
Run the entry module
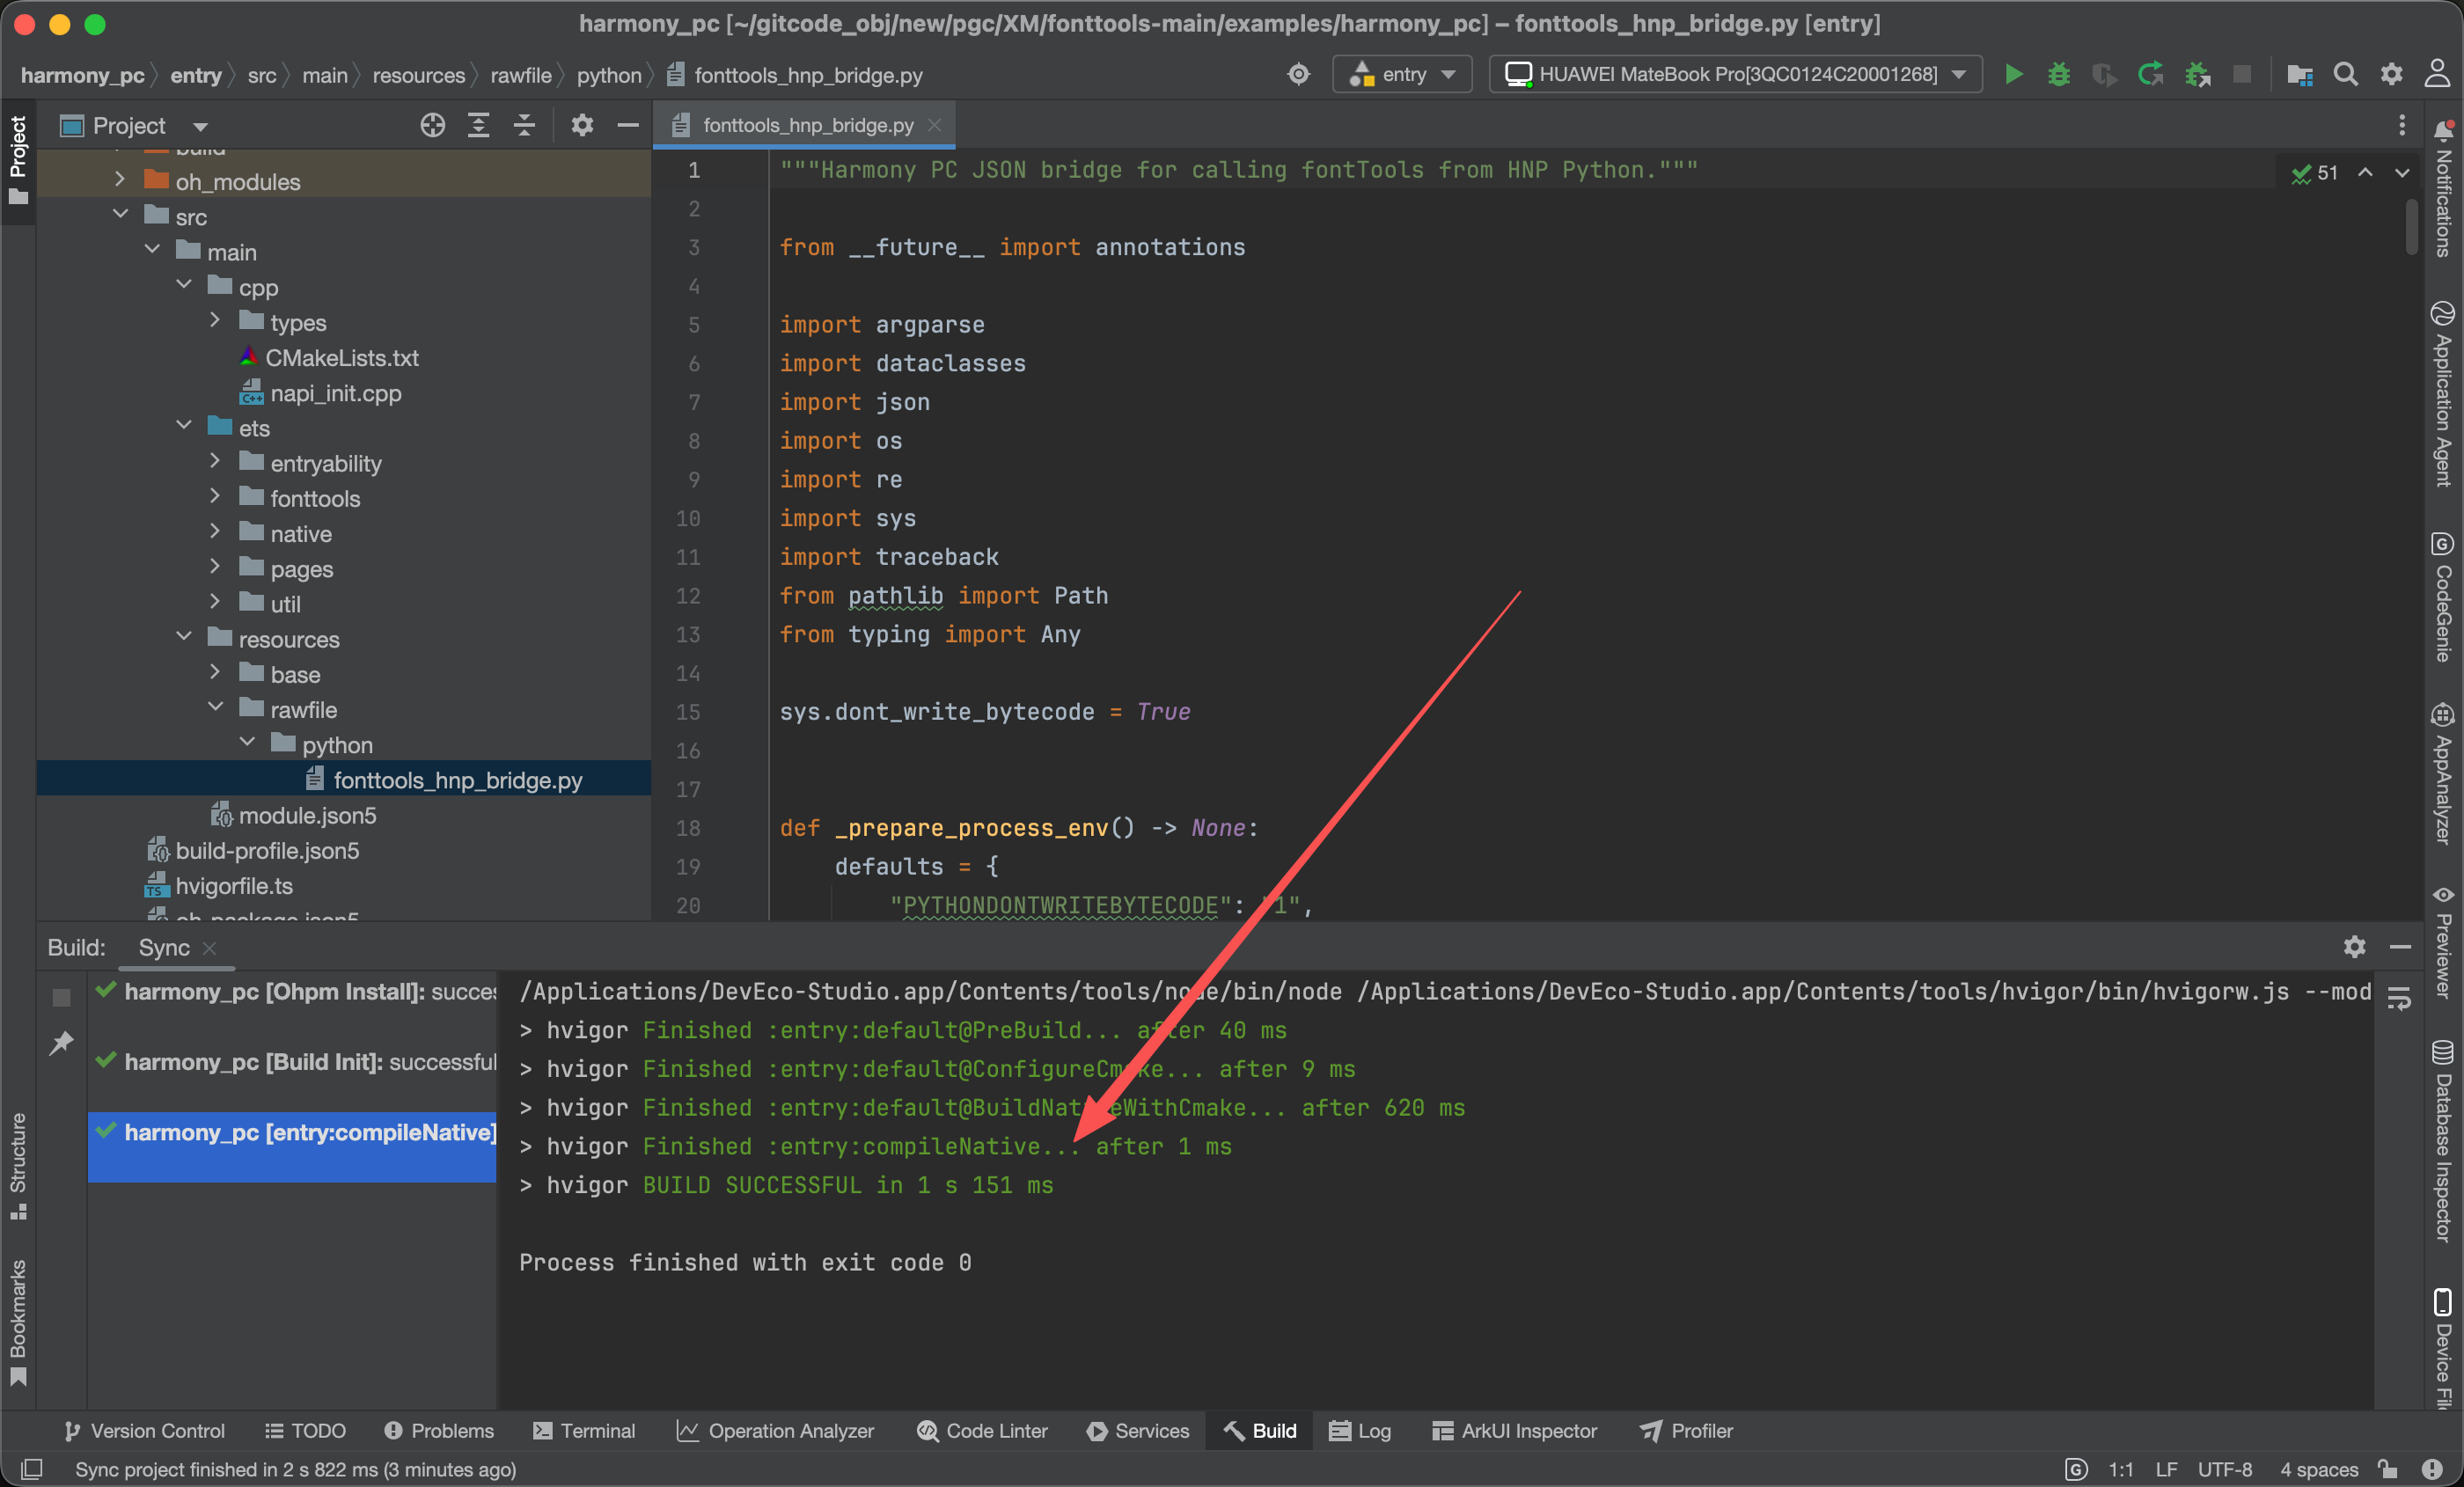coord(2013,74)
